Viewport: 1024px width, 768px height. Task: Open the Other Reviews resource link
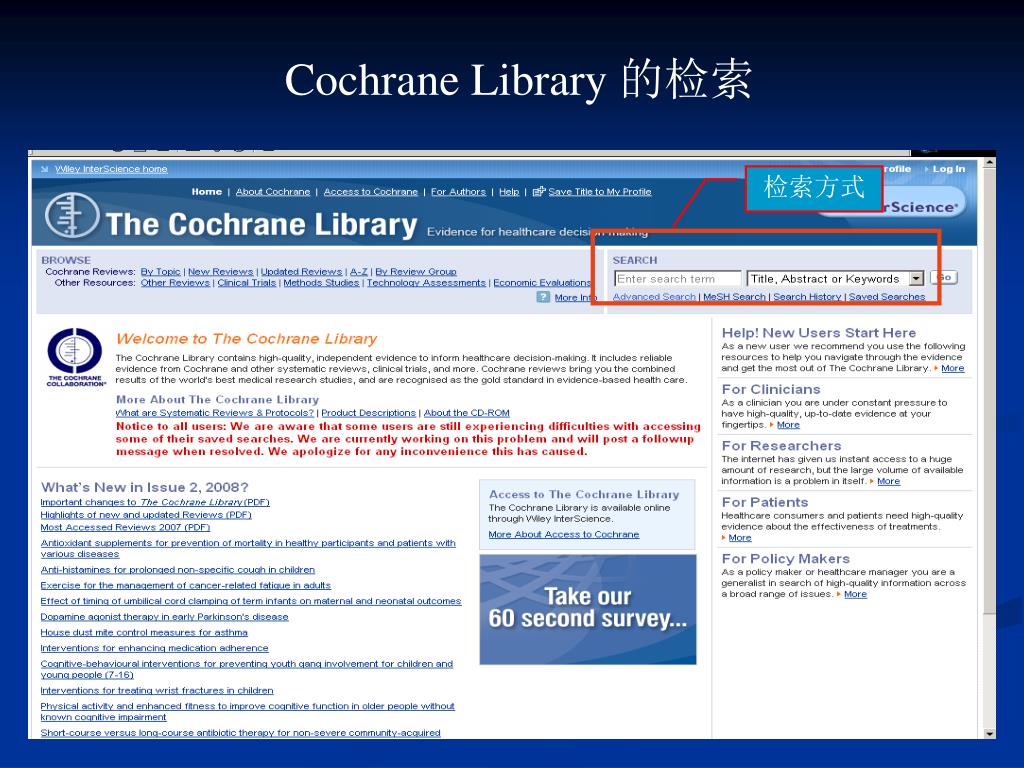pos(175,283)
